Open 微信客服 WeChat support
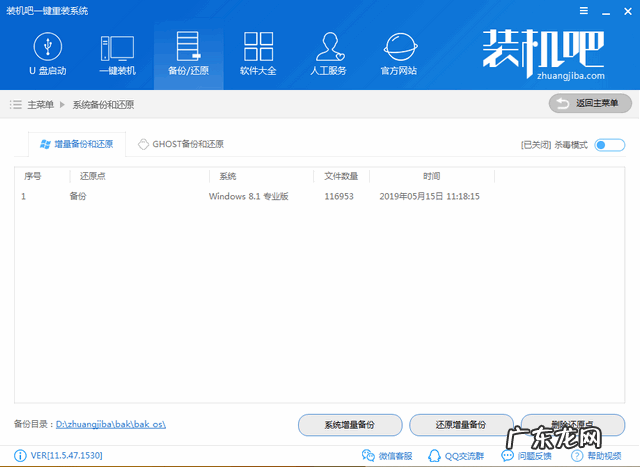Screen dimensions: 640x467 point(387,456)
